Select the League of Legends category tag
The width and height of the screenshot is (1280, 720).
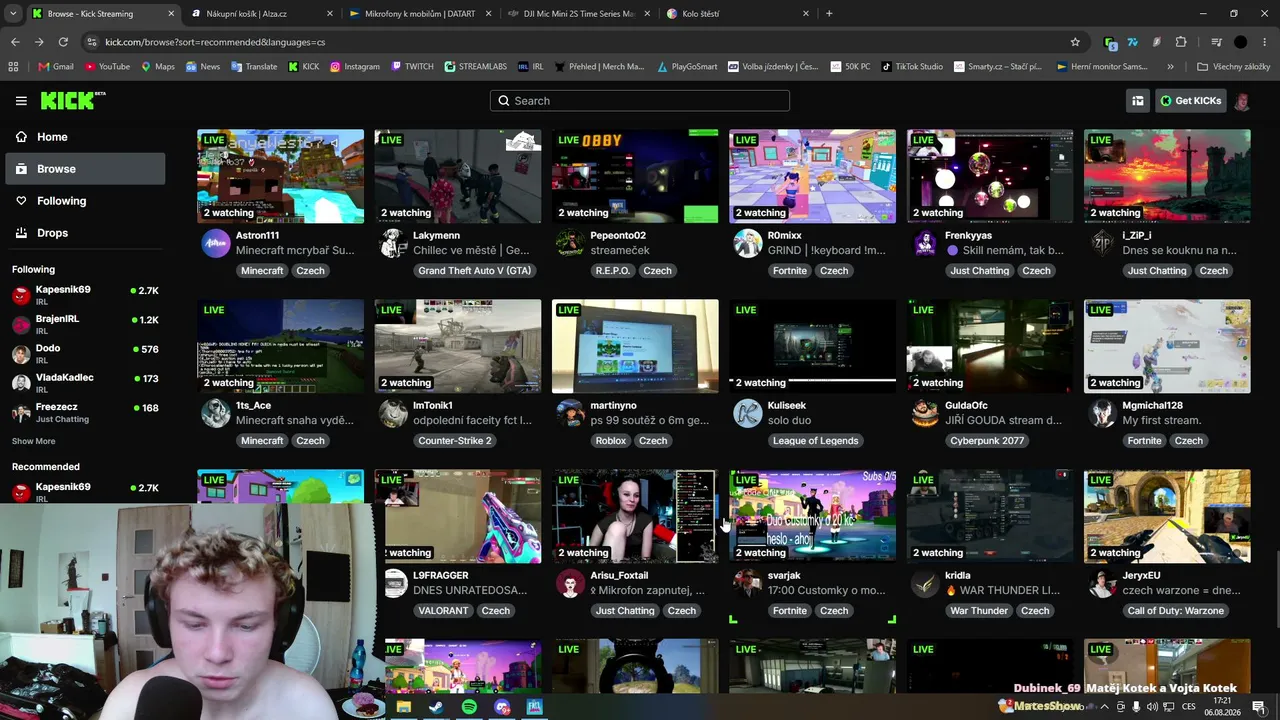pos(816,441)
